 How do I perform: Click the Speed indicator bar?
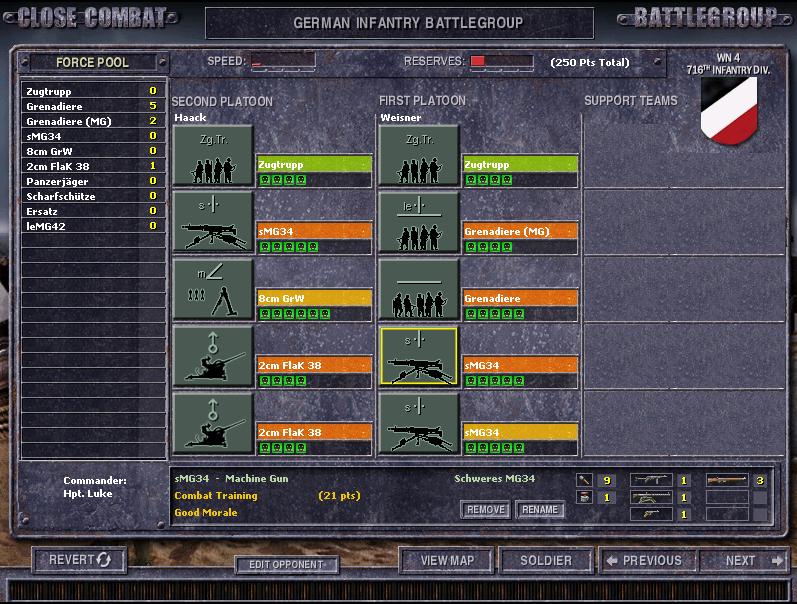point(283,61)
